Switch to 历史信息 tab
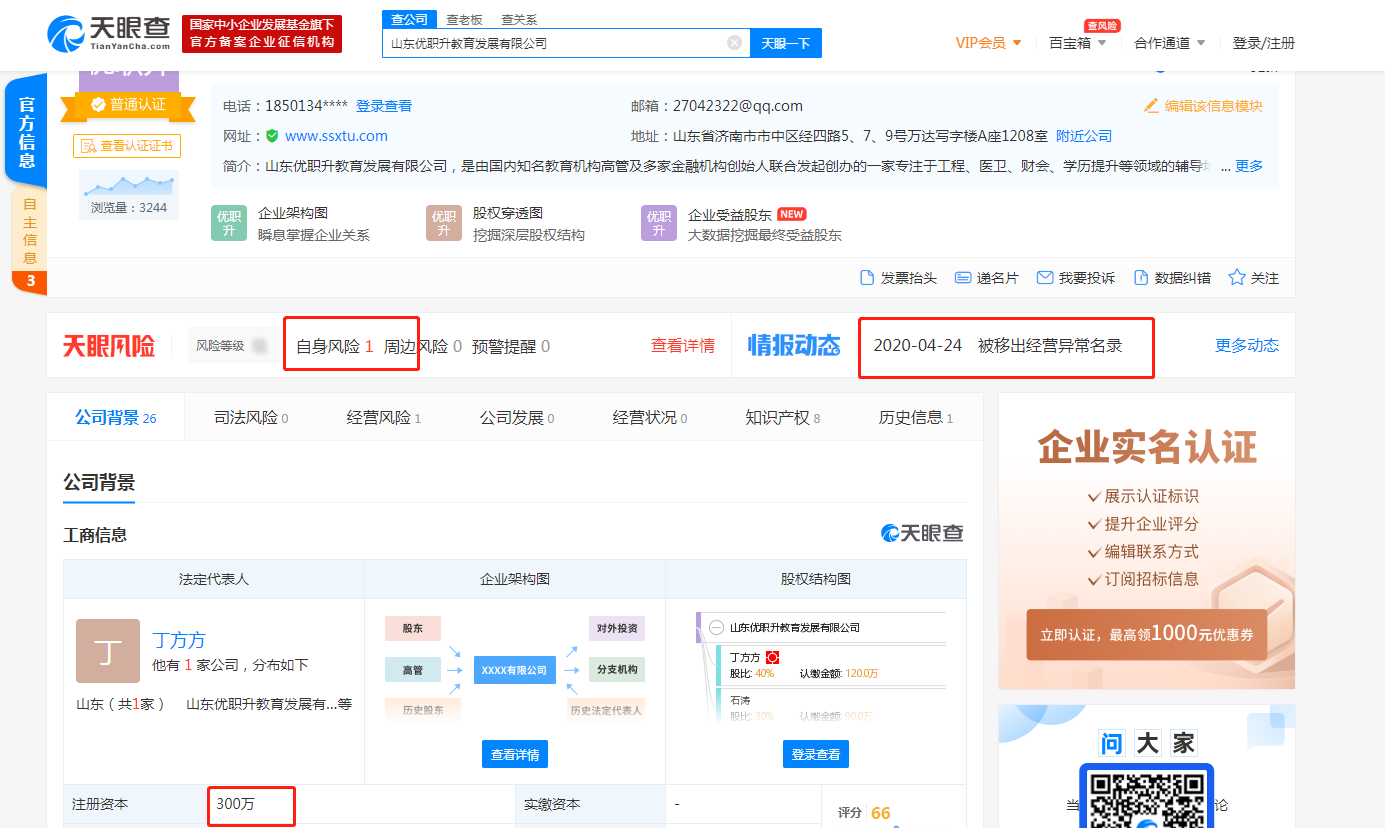Screen dimensions: 1385x828 click(916, 418)
